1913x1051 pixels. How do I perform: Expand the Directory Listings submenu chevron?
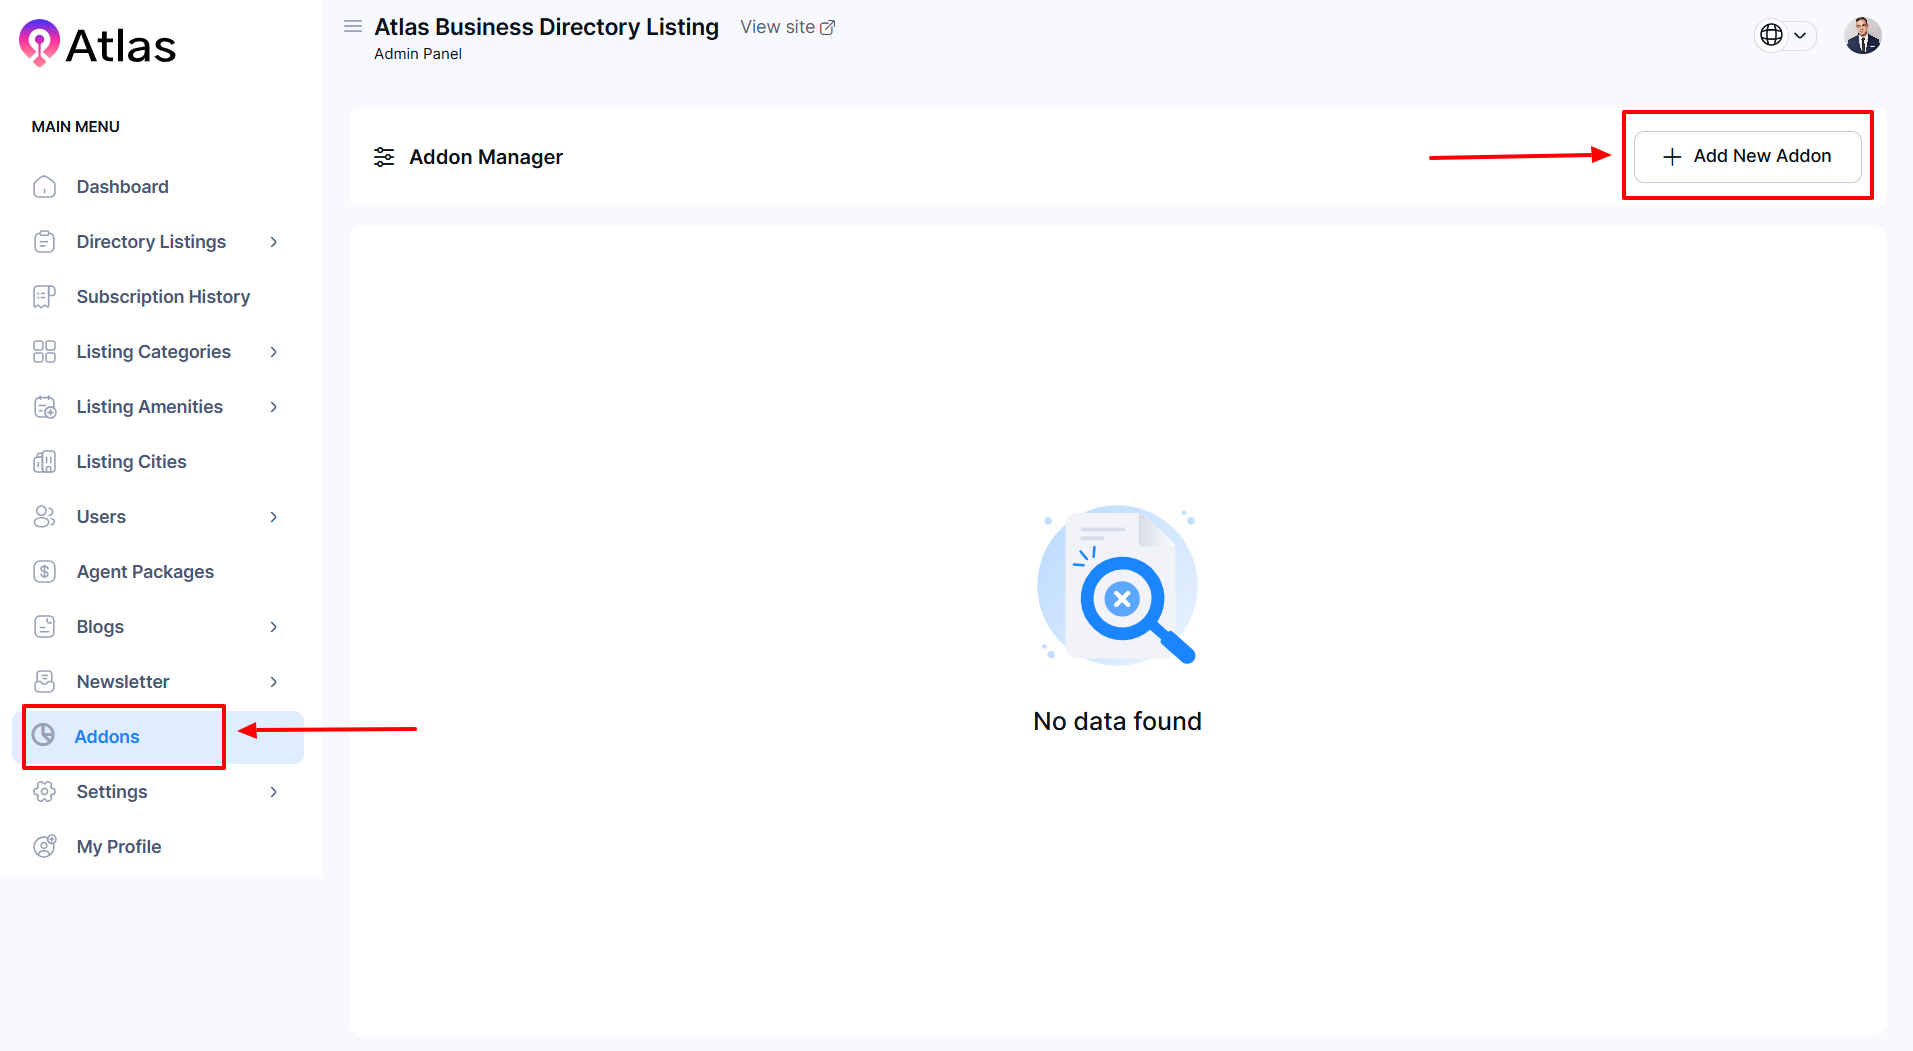(273, 242)
